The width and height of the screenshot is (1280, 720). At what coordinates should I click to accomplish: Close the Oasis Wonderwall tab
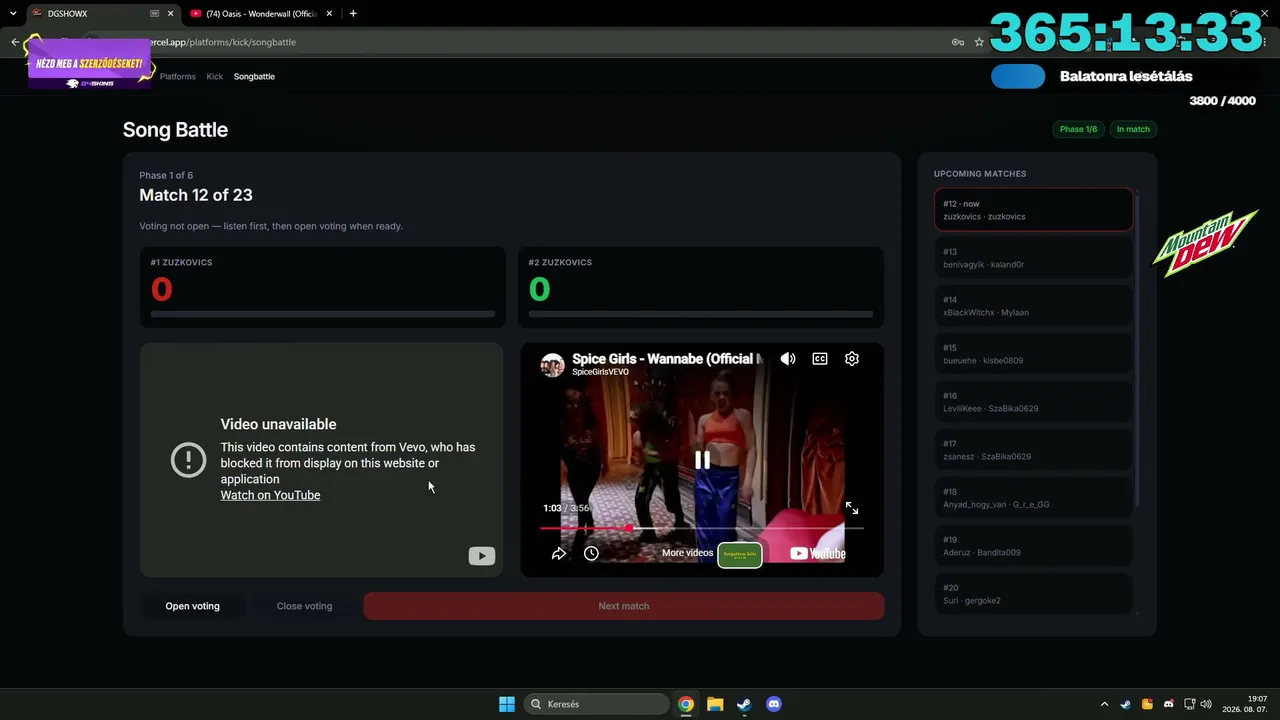click(328, 14)
